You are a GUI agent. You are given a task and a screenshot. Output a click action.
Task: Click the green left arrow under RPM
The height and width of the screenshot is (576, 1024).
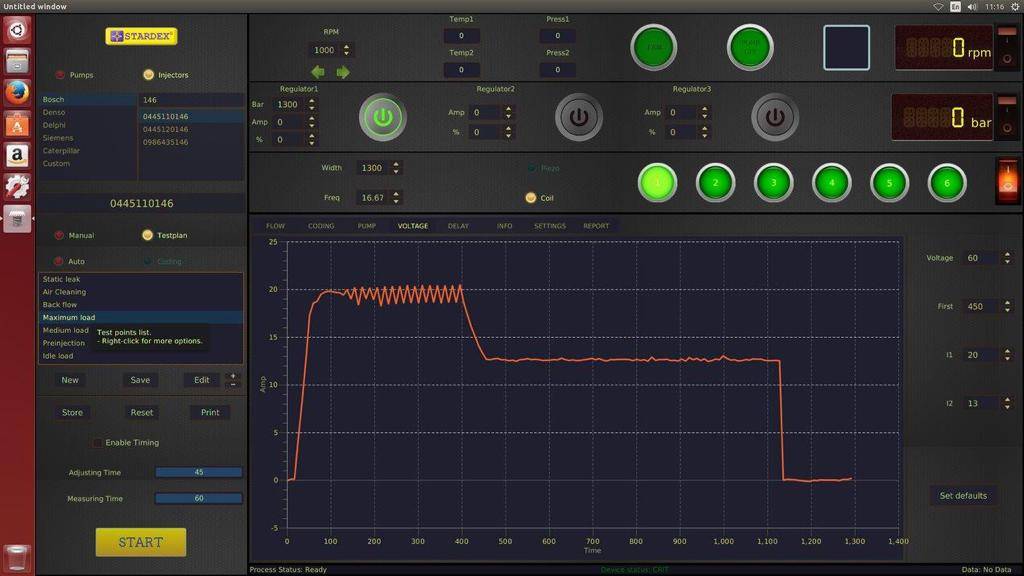318,72
